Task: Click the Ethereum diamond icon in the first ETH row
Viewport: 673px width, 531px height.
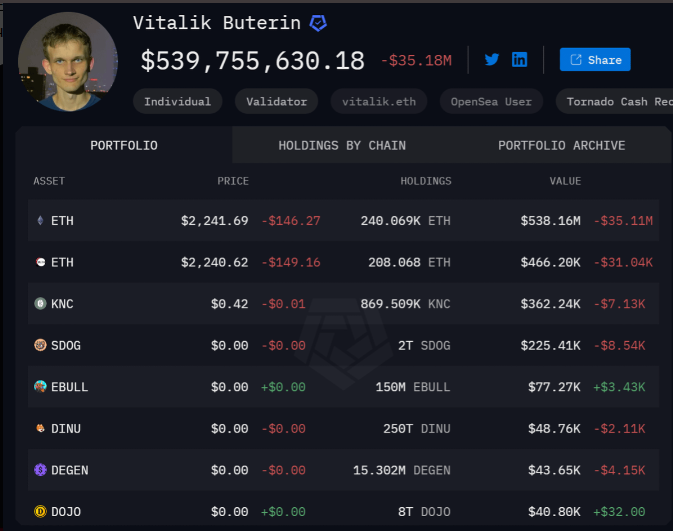Action: pyautogui.click(x=40, y=221)
